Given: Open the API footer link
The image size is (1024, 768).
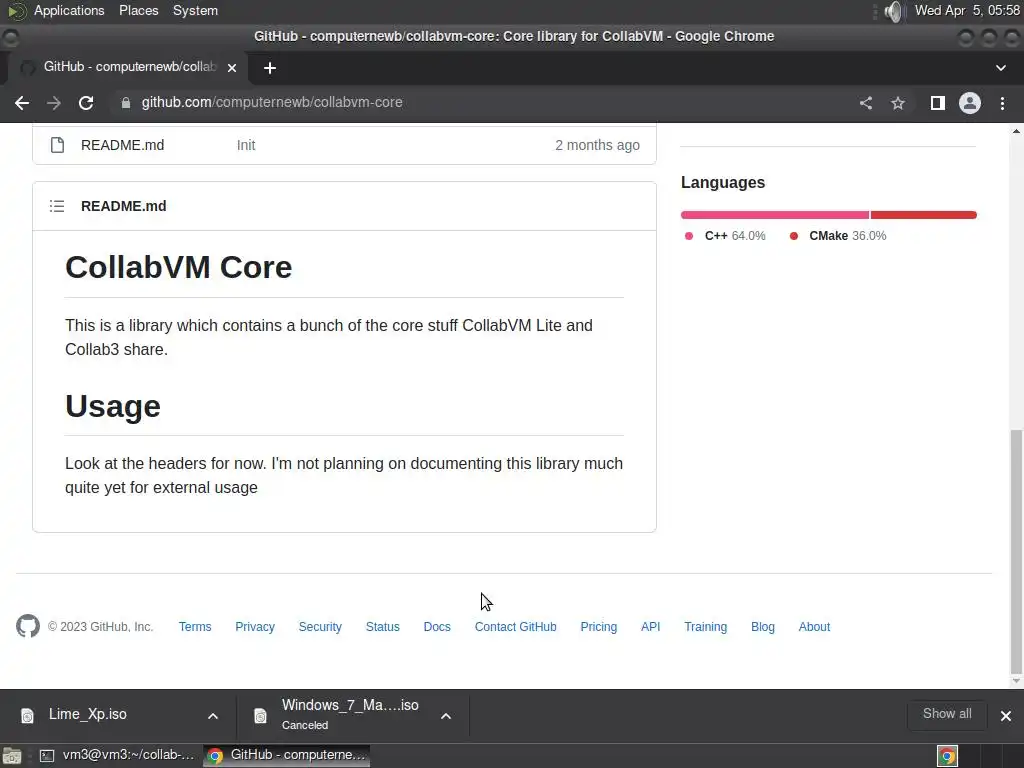Looking at the screenshot, I should point(650,626).
